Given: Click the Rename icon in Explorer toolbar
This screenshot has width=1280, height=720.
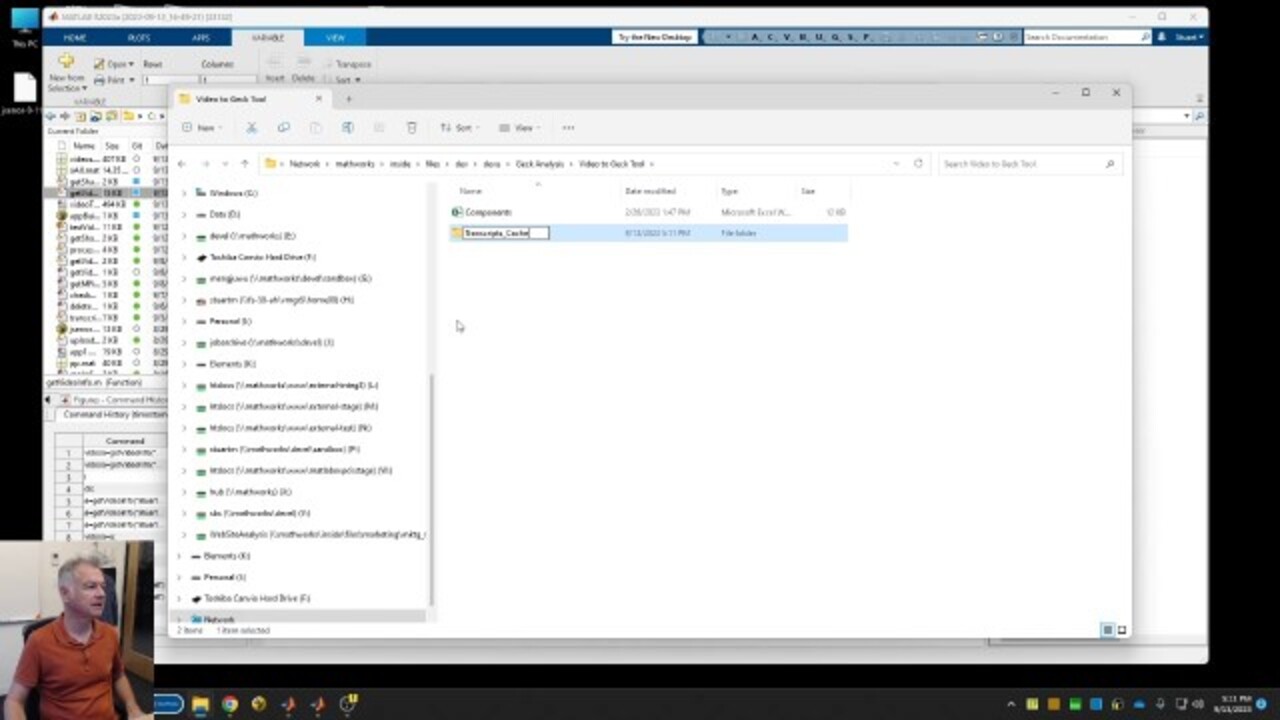Looking at the screenshot, I should coord(347,128).
